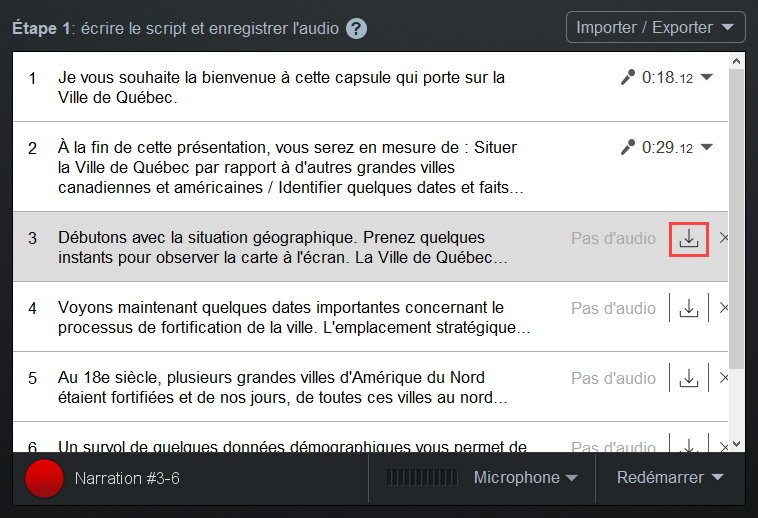The width and height of the screenshot is (758, 518).
Task: Delete script line 5 with the X icon
Action: 723,378
